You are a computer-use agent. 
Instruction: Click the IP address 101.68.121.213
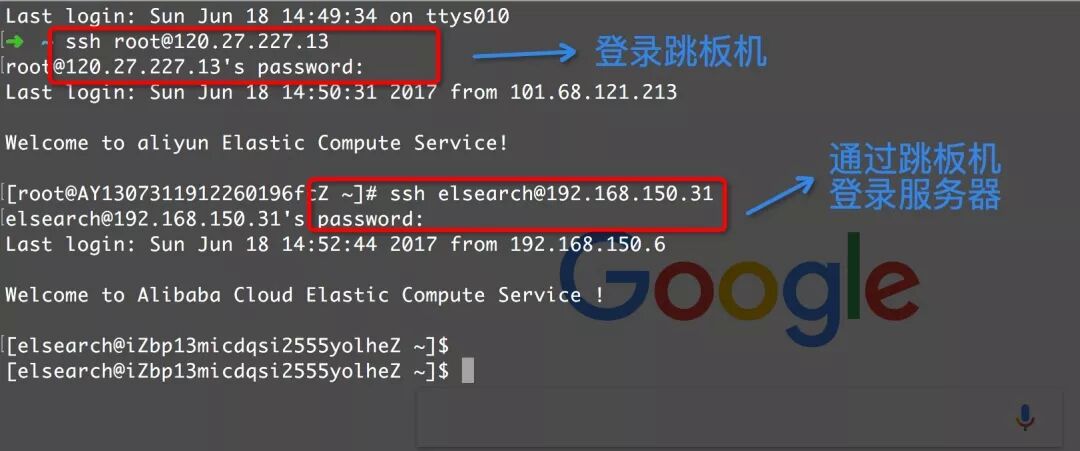[x=593, y=92]
